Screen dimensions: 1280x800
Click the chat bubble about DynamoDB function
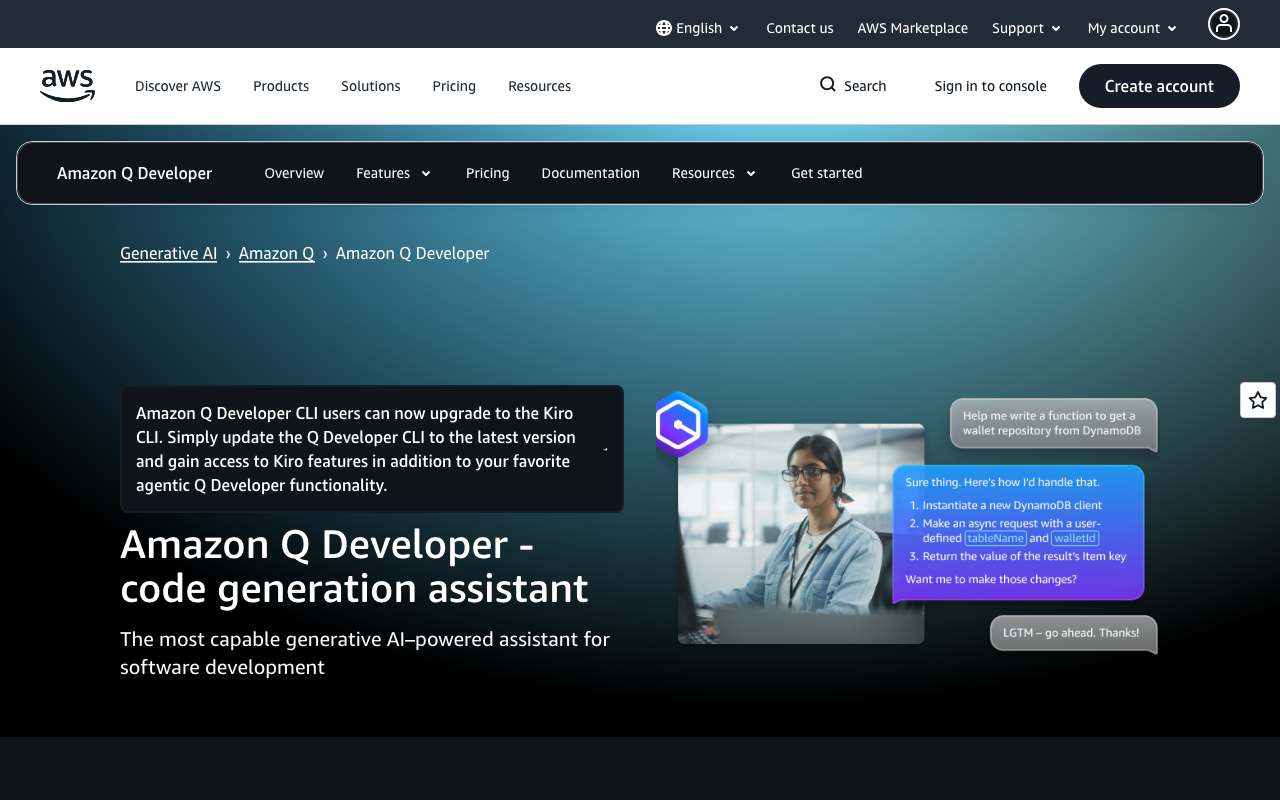tap(1053, 424)
